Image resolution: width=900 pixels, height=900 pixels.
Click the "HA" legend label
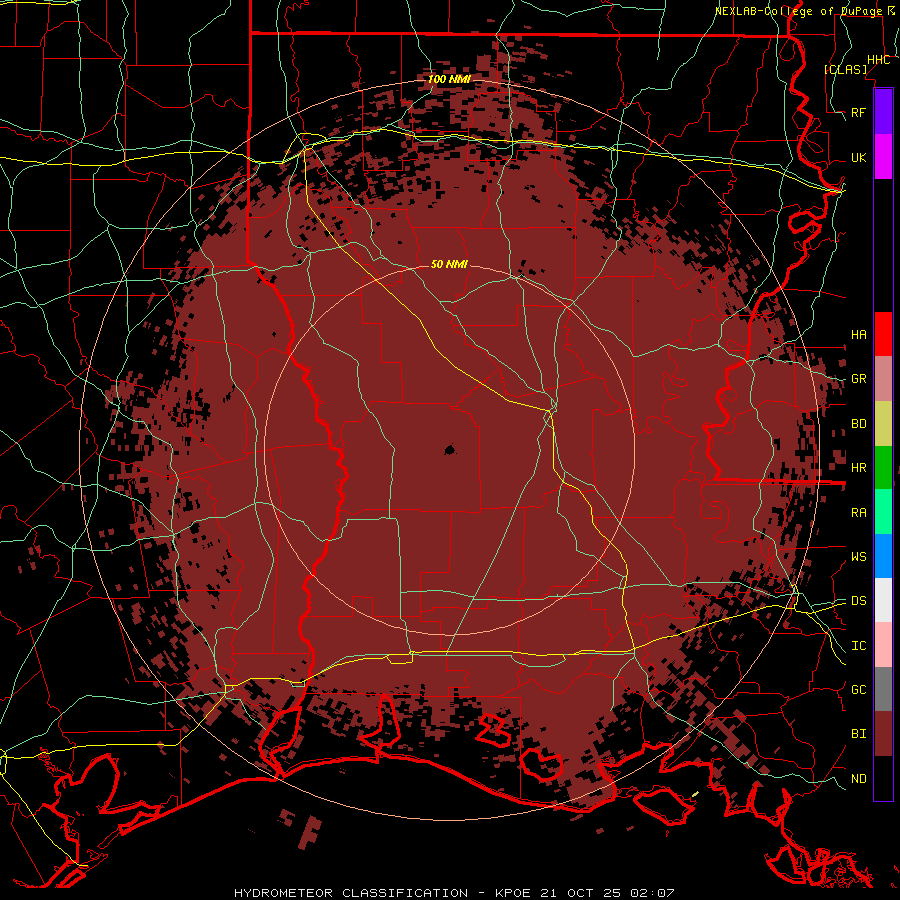coord(859,334)
